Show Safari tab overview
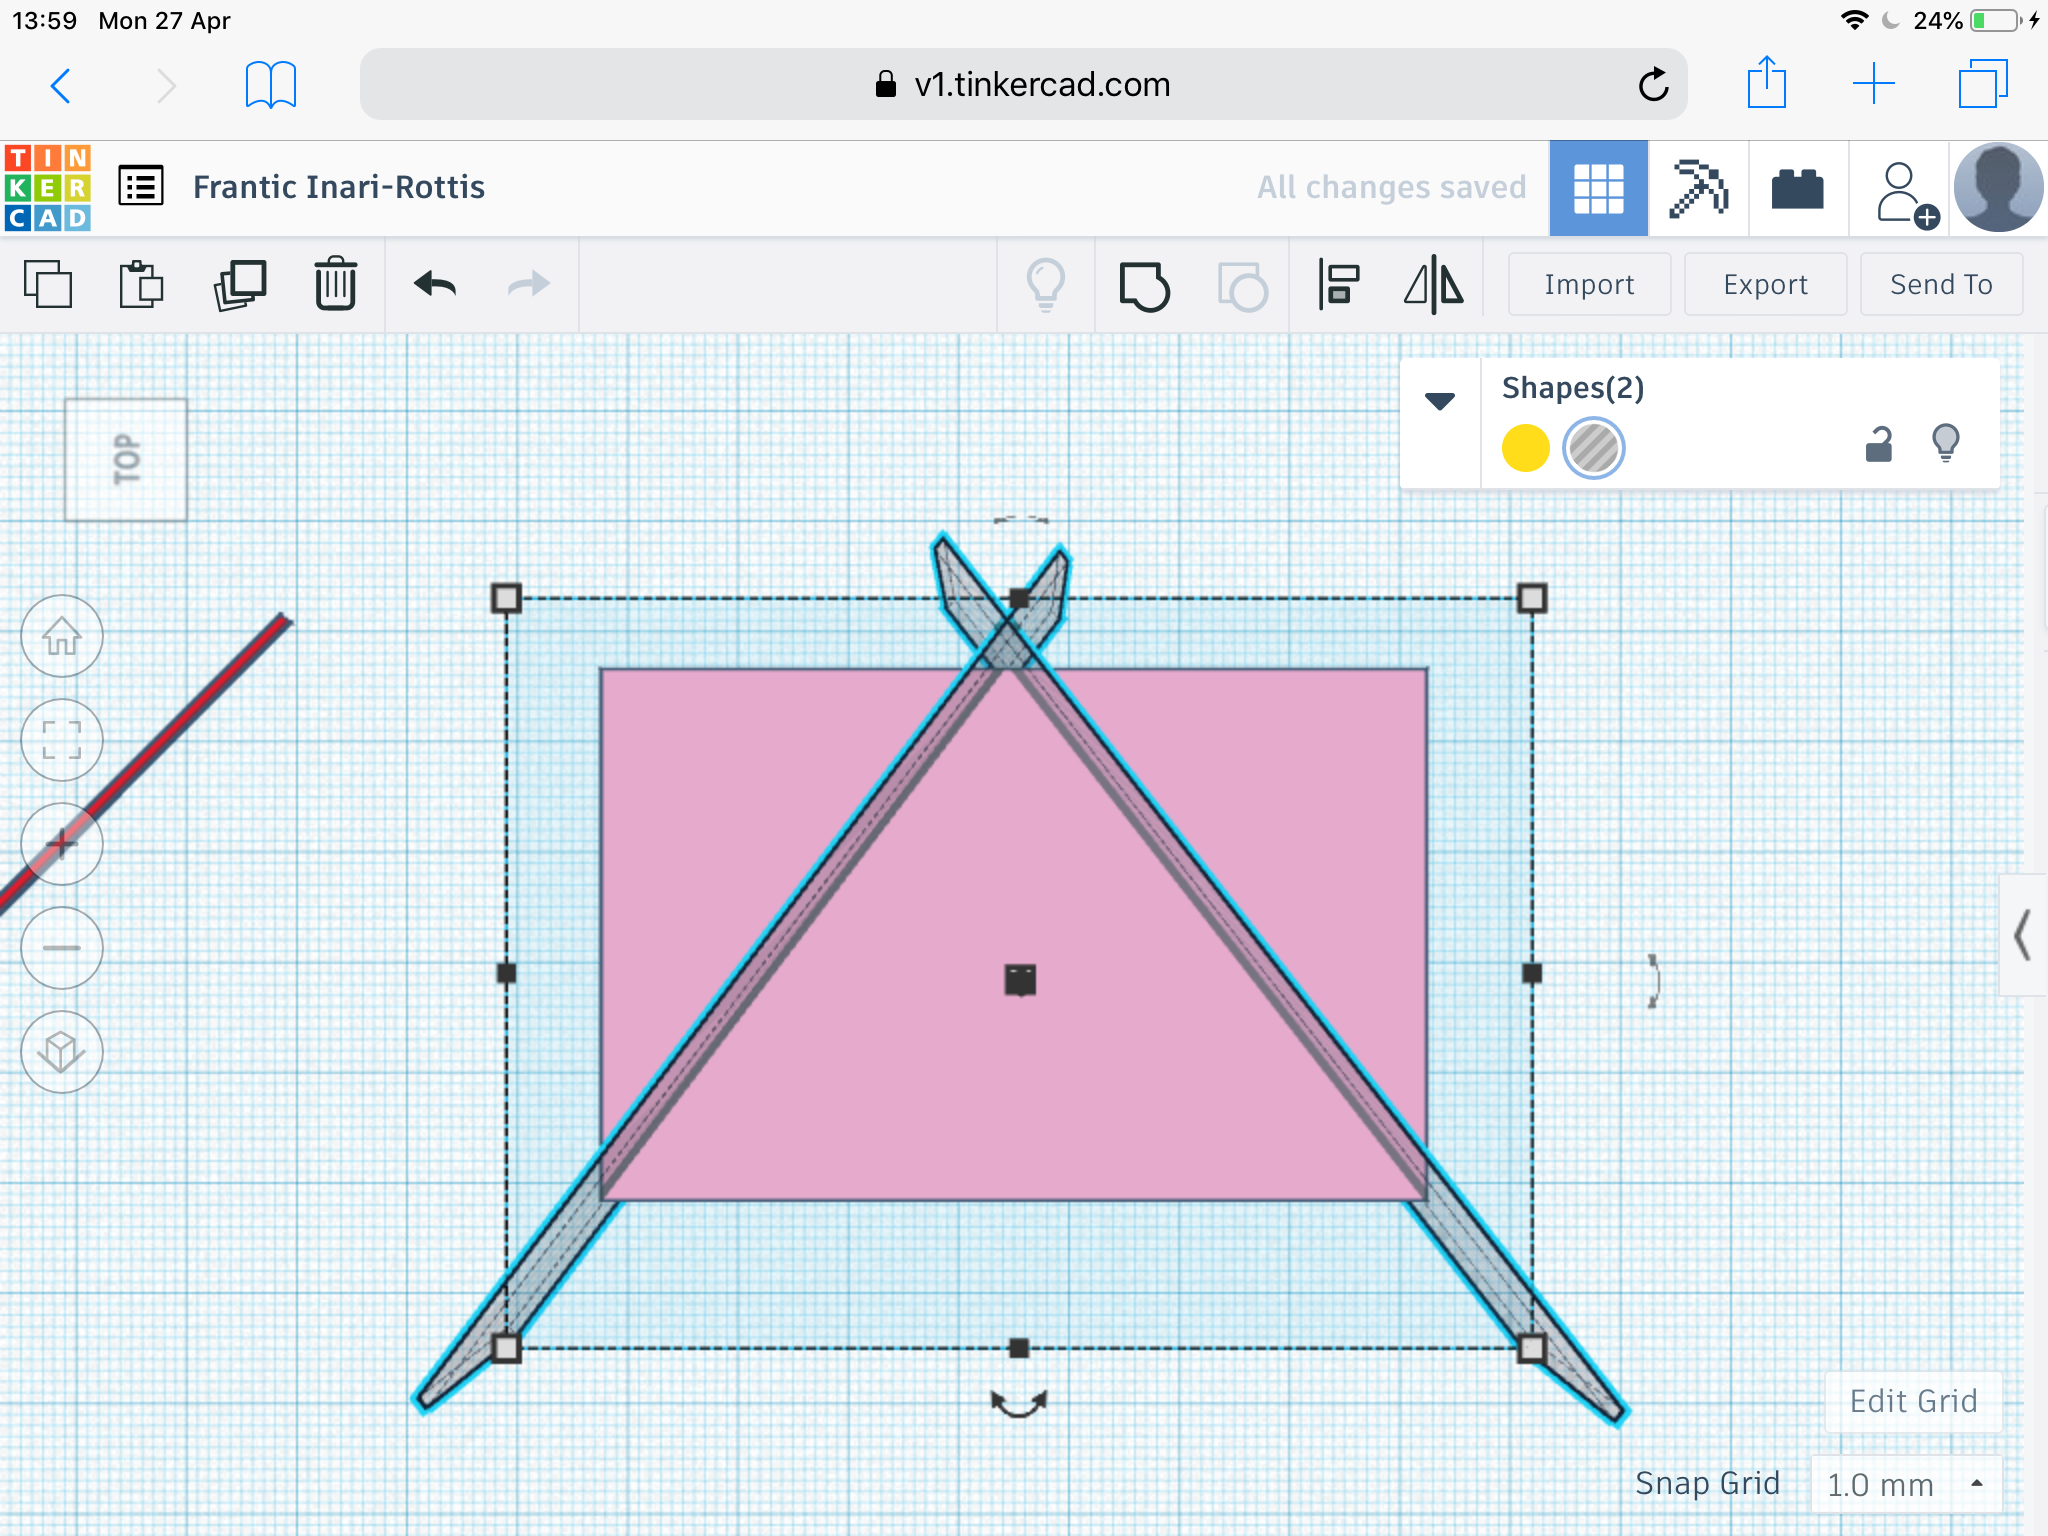The image size is (2048, 1536). (x=1983, y=84)
